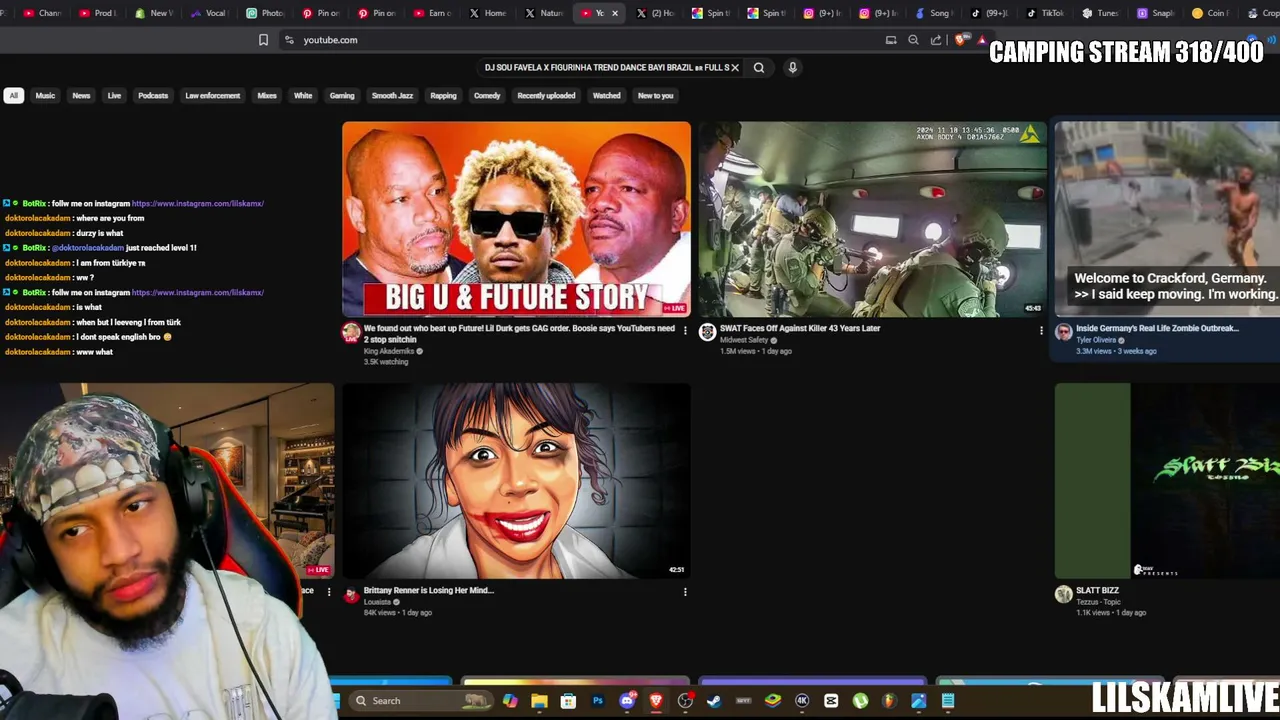Open File Explorer from the taskbar
1280x720 pixels.
(539, 701)
